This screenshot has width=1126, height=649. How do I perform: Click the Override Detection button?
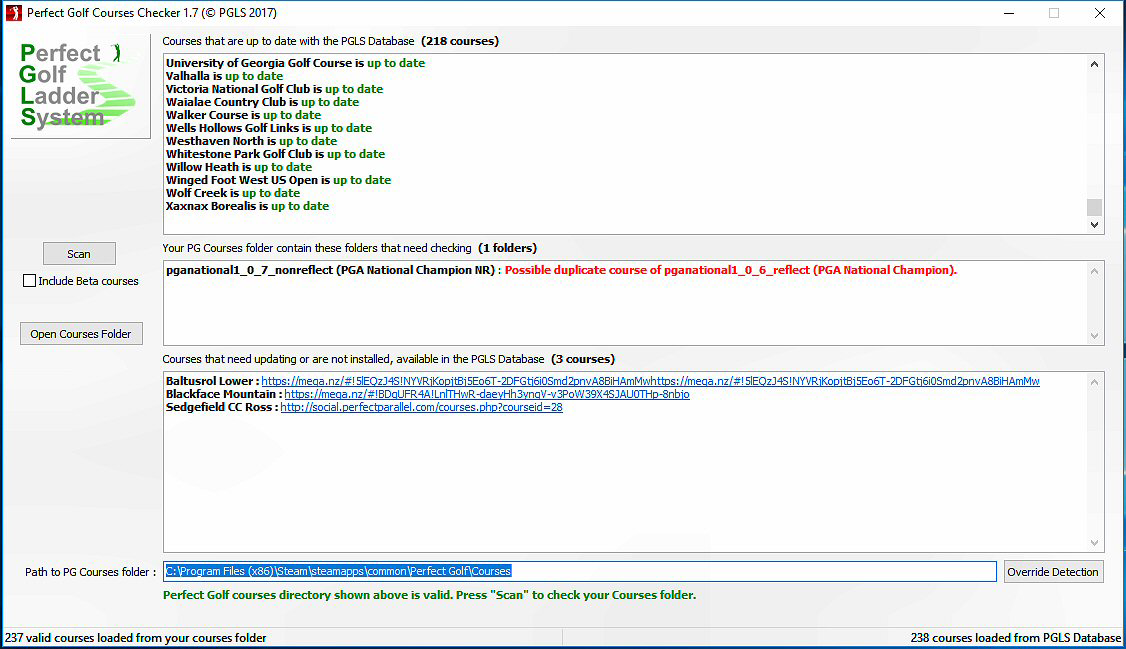[1053, 572]
